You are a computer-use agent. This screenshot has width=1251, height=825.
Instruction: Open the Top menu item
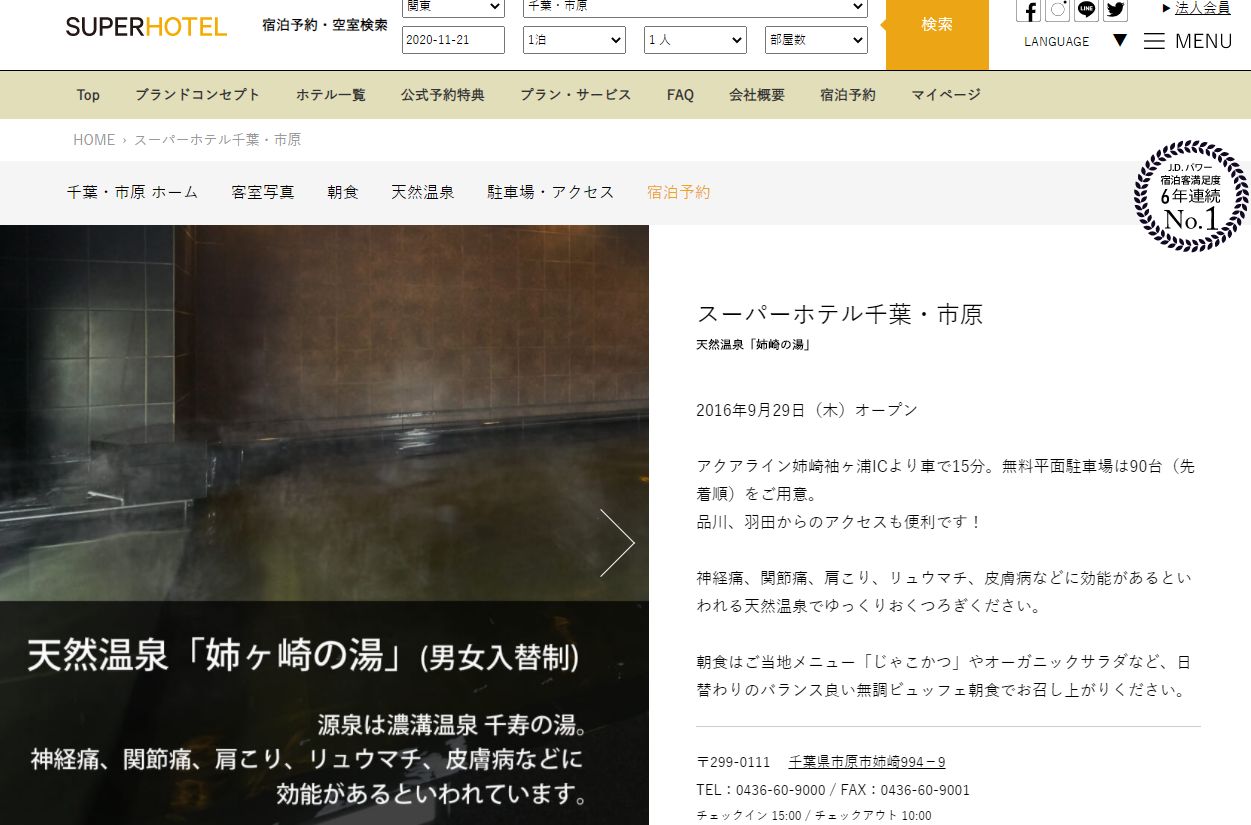click(x=88, y=95)
